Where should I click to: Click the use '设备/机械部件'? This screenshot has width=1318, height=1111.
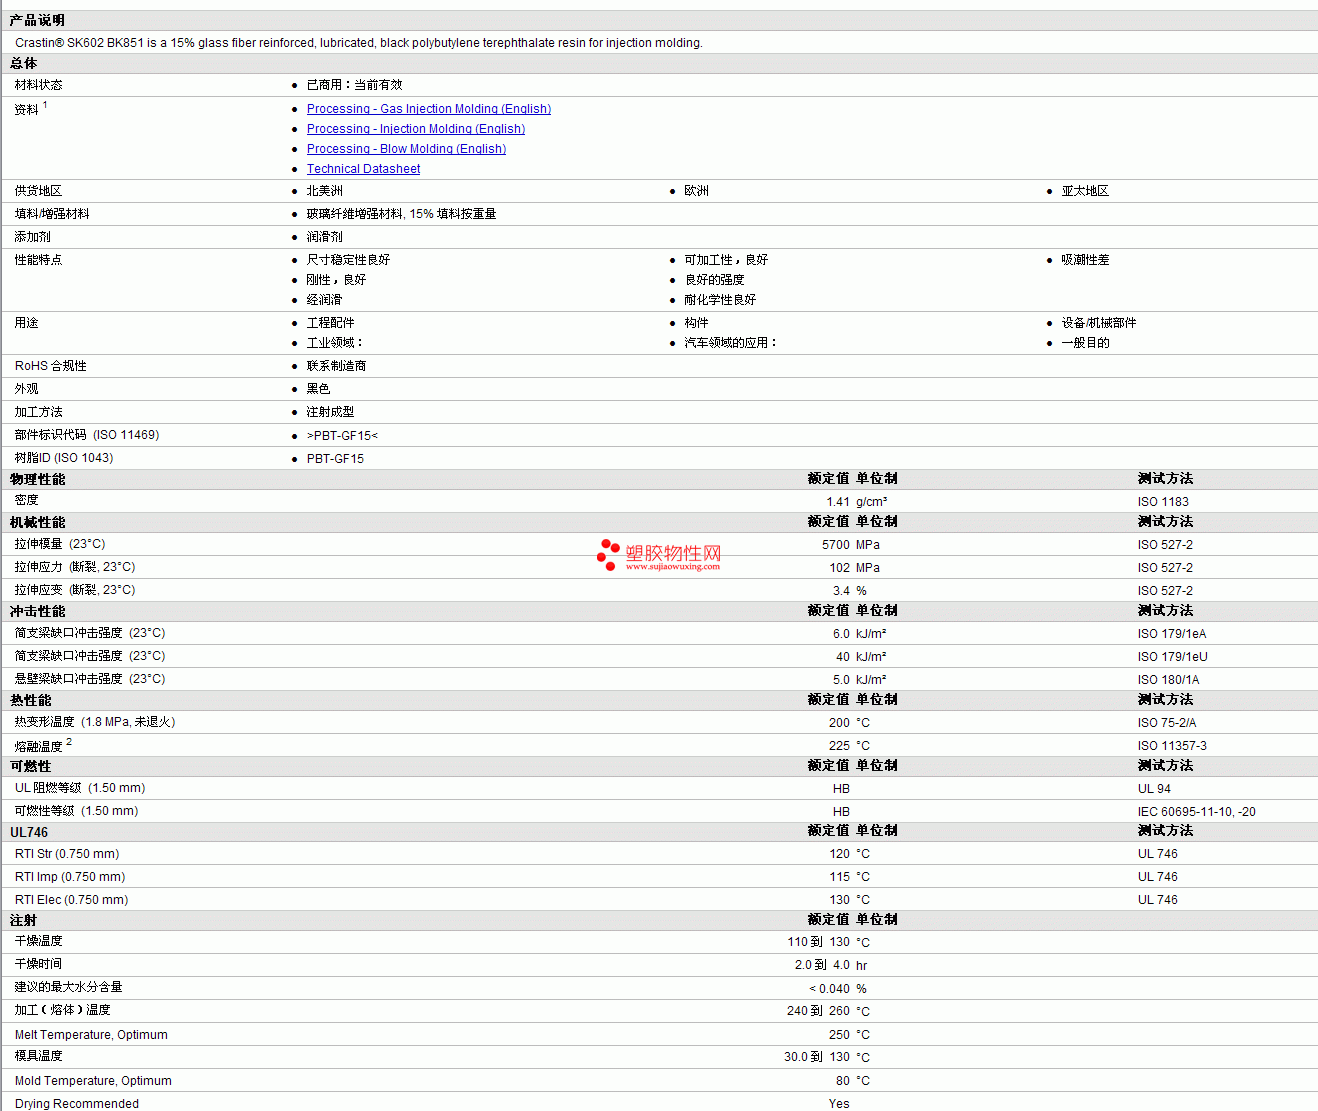point(1099,323)
